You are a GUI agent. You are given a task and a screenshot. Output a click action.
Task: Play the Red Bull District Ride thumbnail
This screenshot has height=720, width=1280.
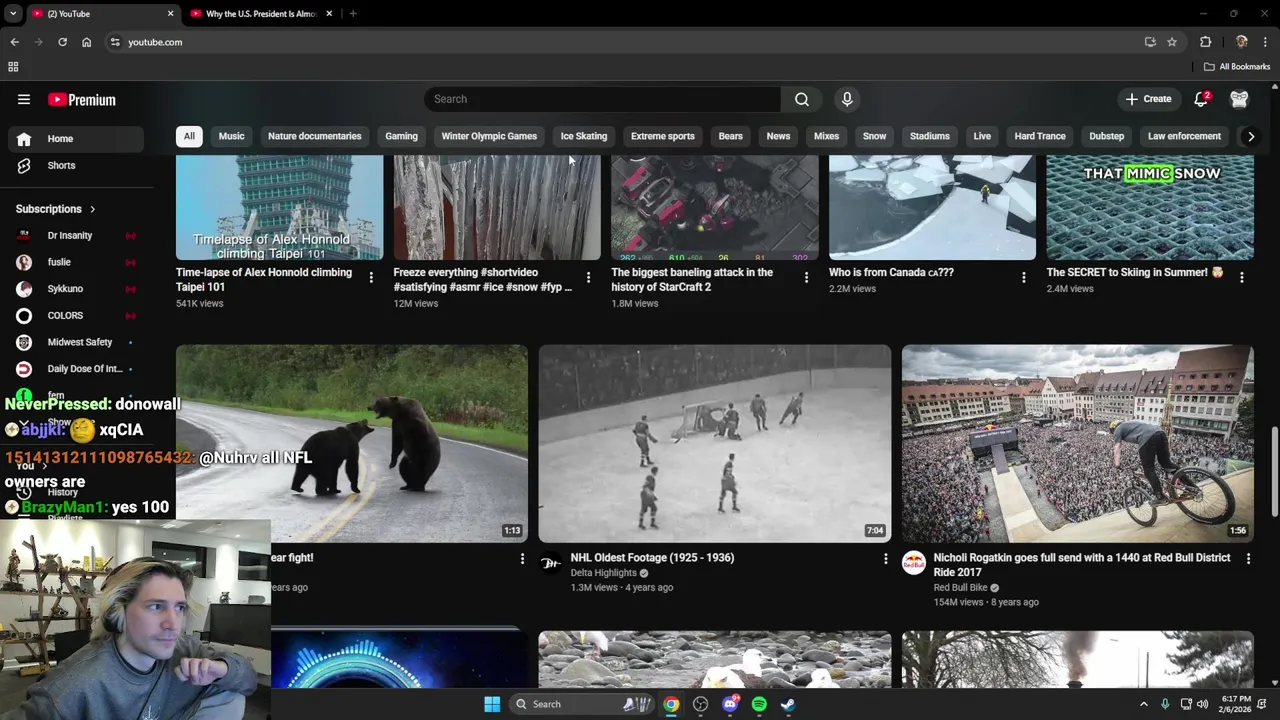click(x=1077, y=444)
